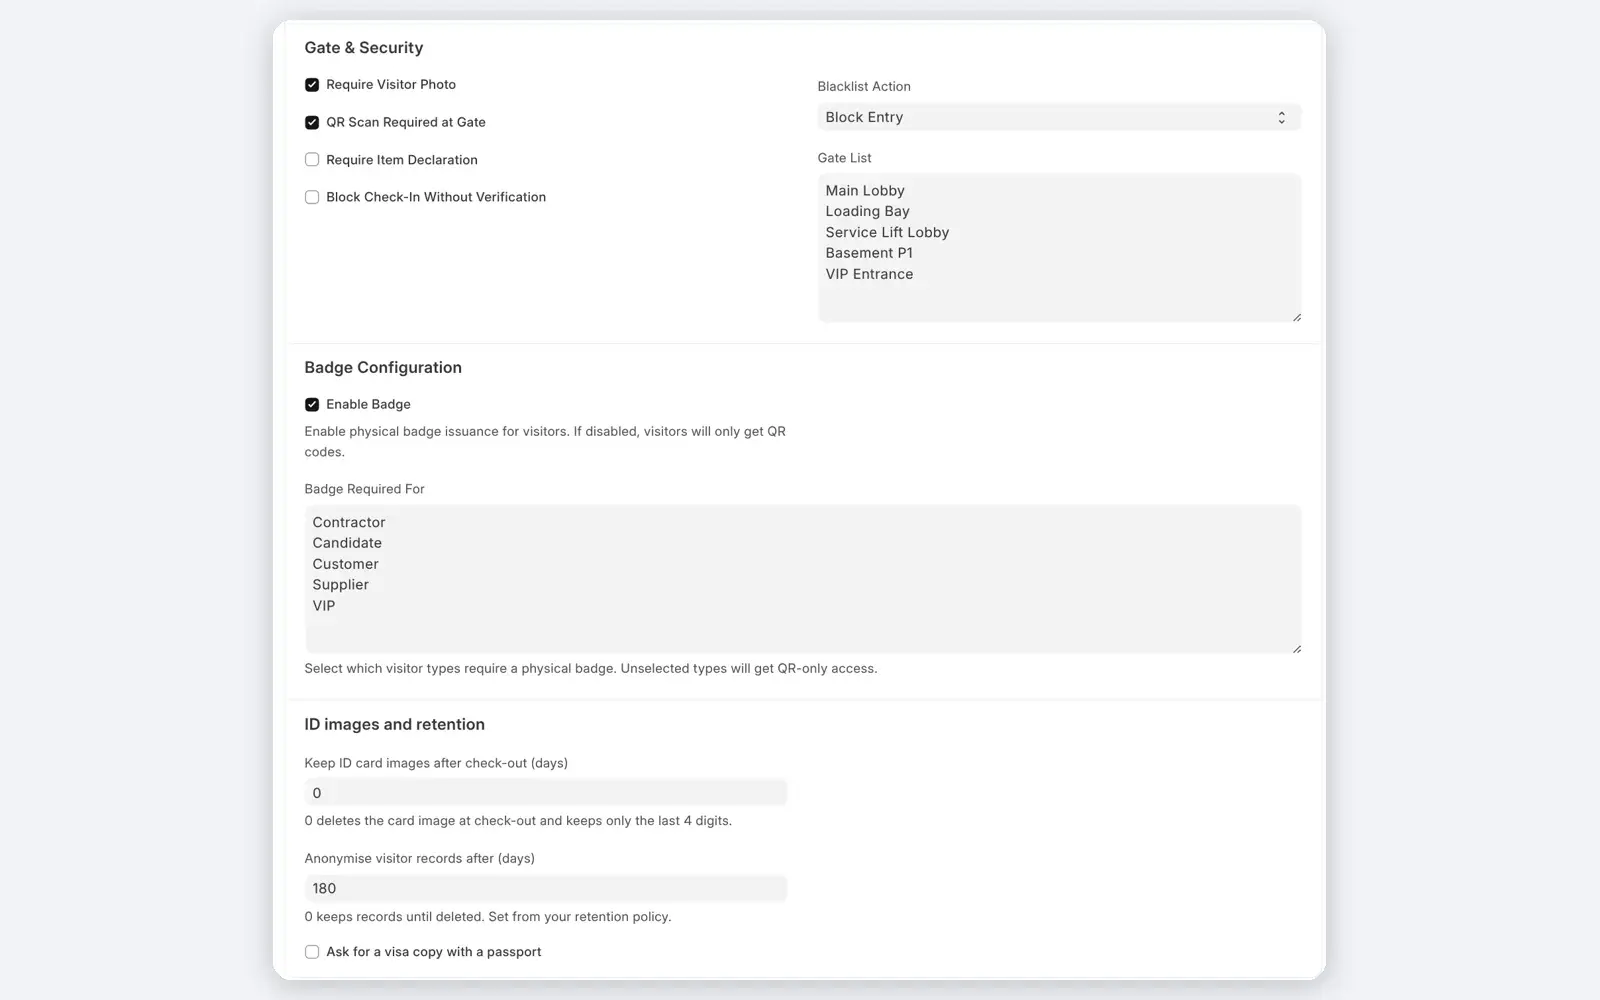Click the Blacklist Action field label
This screenshot has height=1000, width=1600.
click(864, 87)
